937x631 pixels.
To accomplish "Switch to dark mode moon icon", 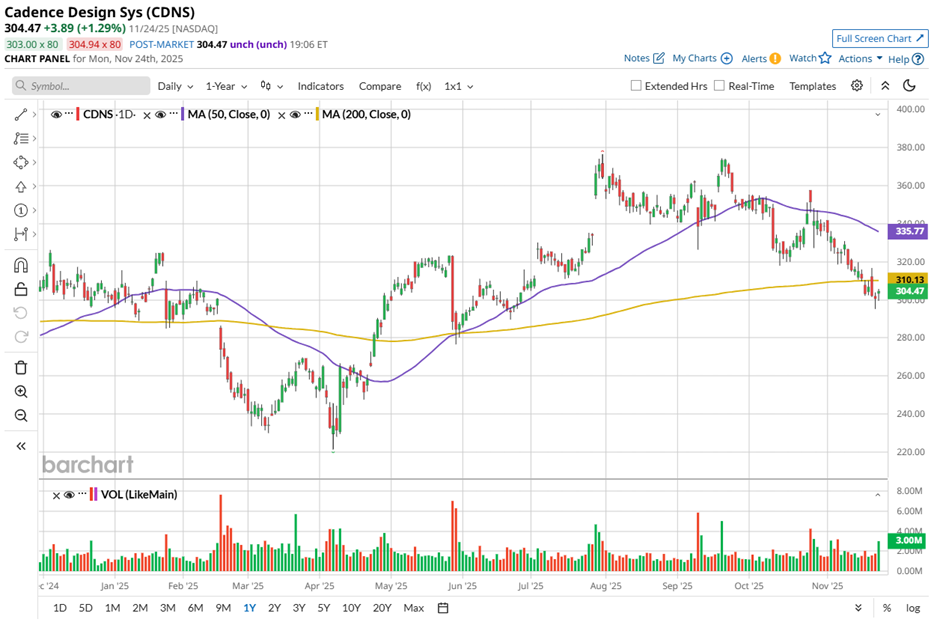I will (x=910, y=86).
